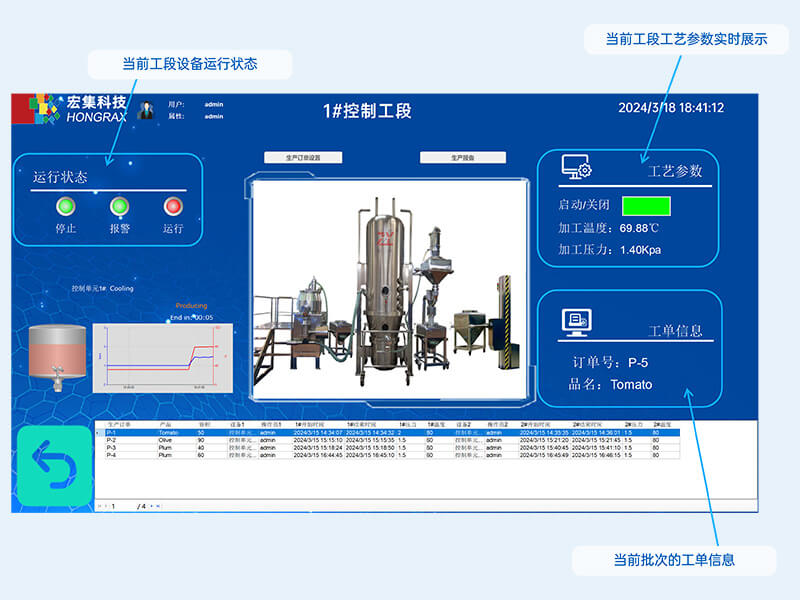Screen dimensions: 800x600
Task: Click the 报警 alarm indicator light
Action: coord(120,207)
